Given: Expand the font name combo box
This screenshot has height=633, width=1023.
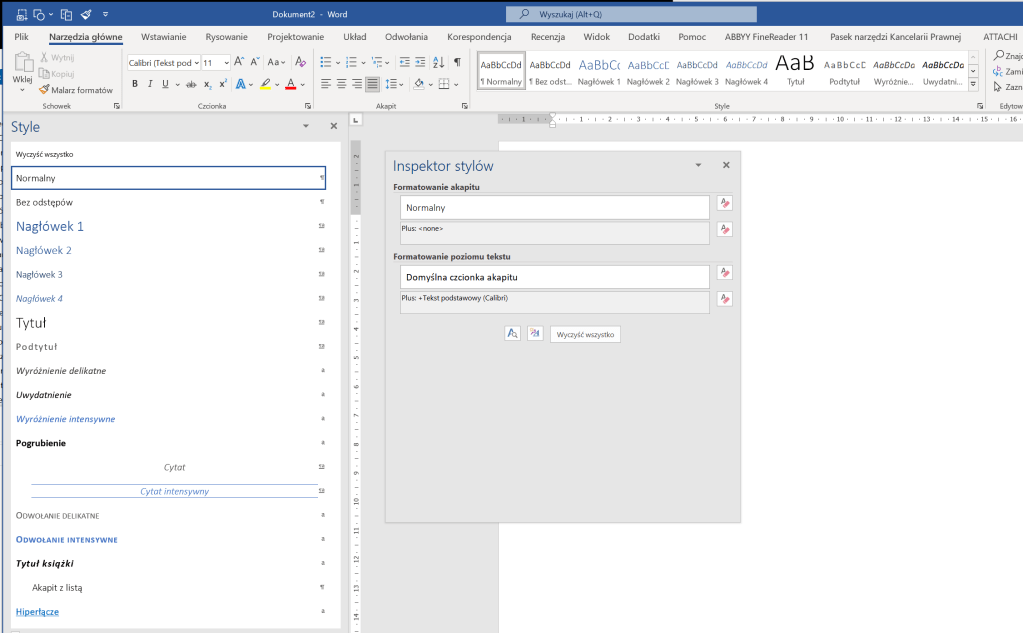Looking at the screenshot, I should tap(195, 62).
